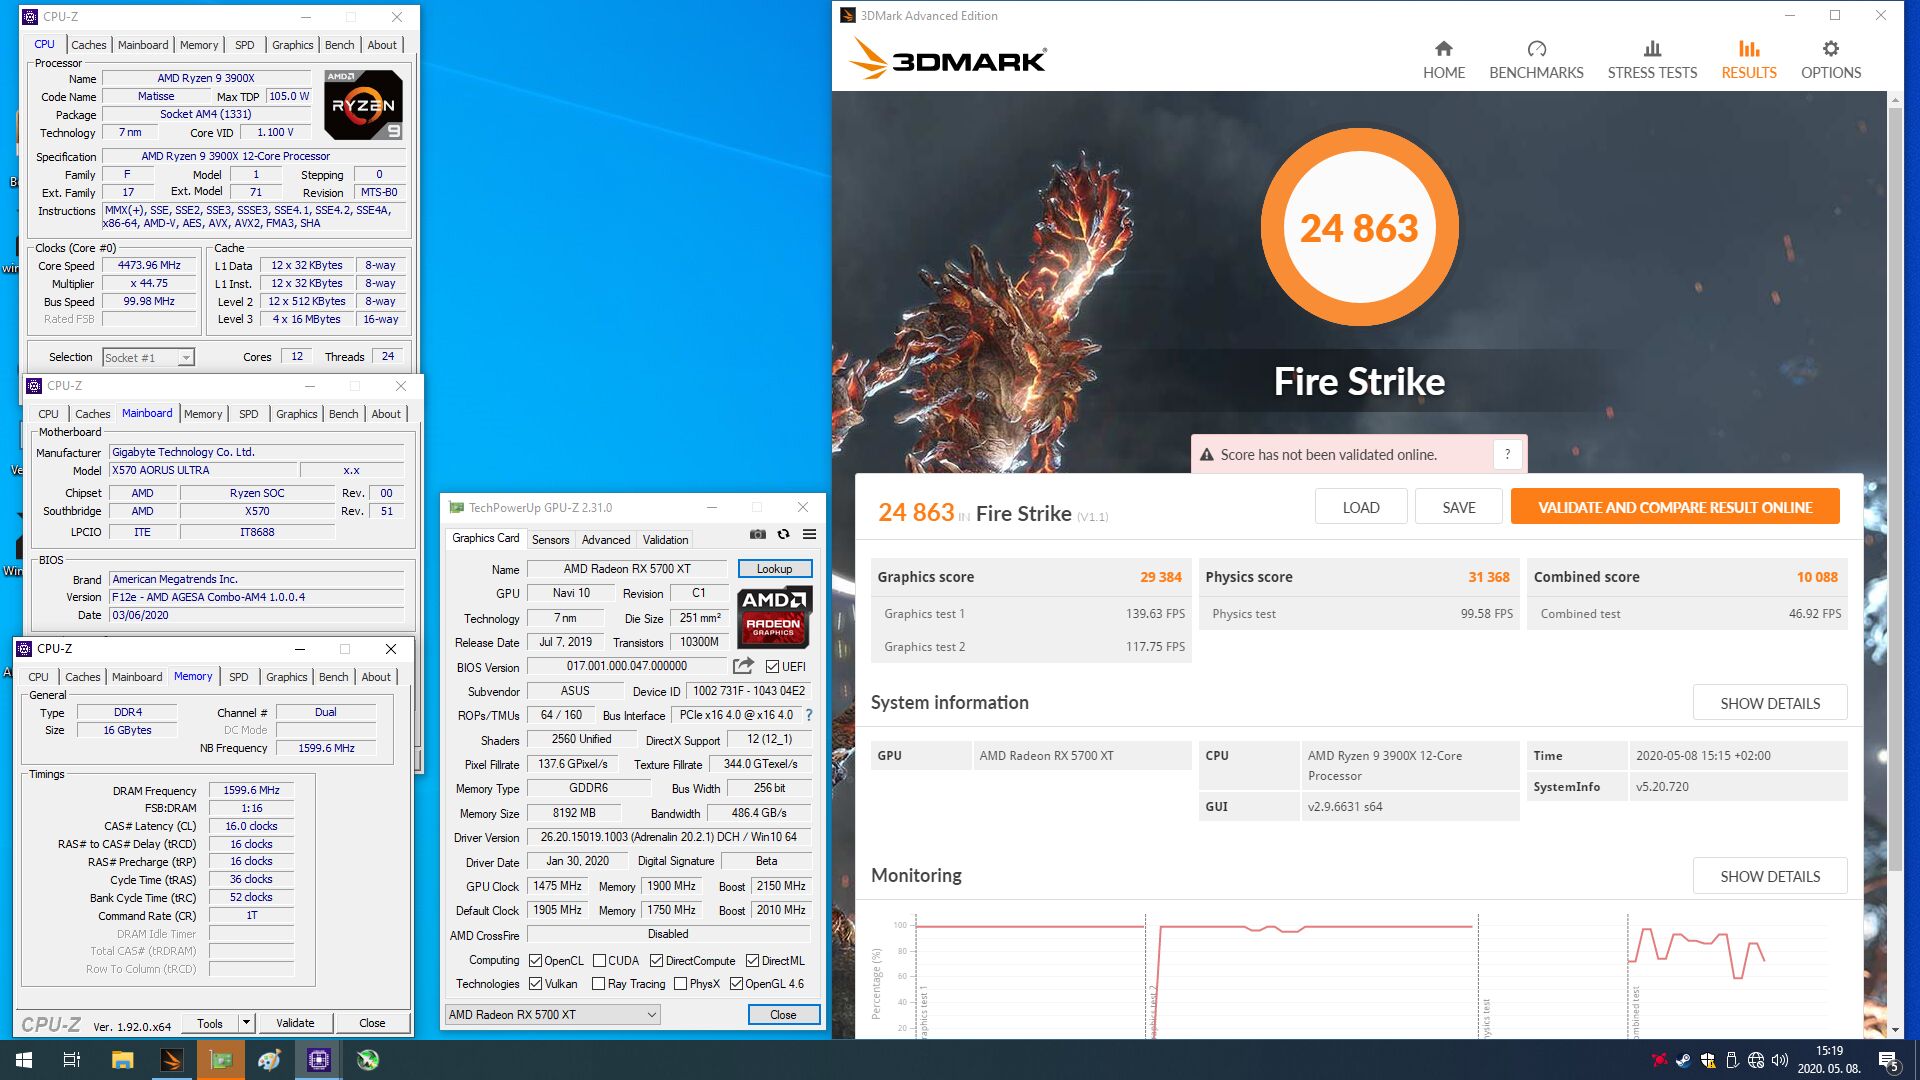This screenshot has height=1080, width=1920.
Task: Open GPU-Z hamburger menu
Action: point(809,534)
